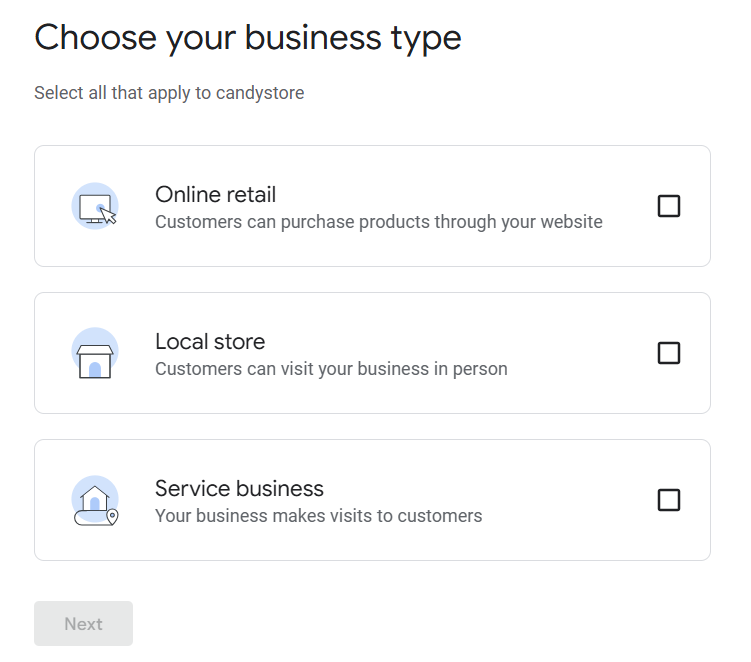Click the "Choose your business type" heading
The image size is (751, 662).
coord(248,37)
